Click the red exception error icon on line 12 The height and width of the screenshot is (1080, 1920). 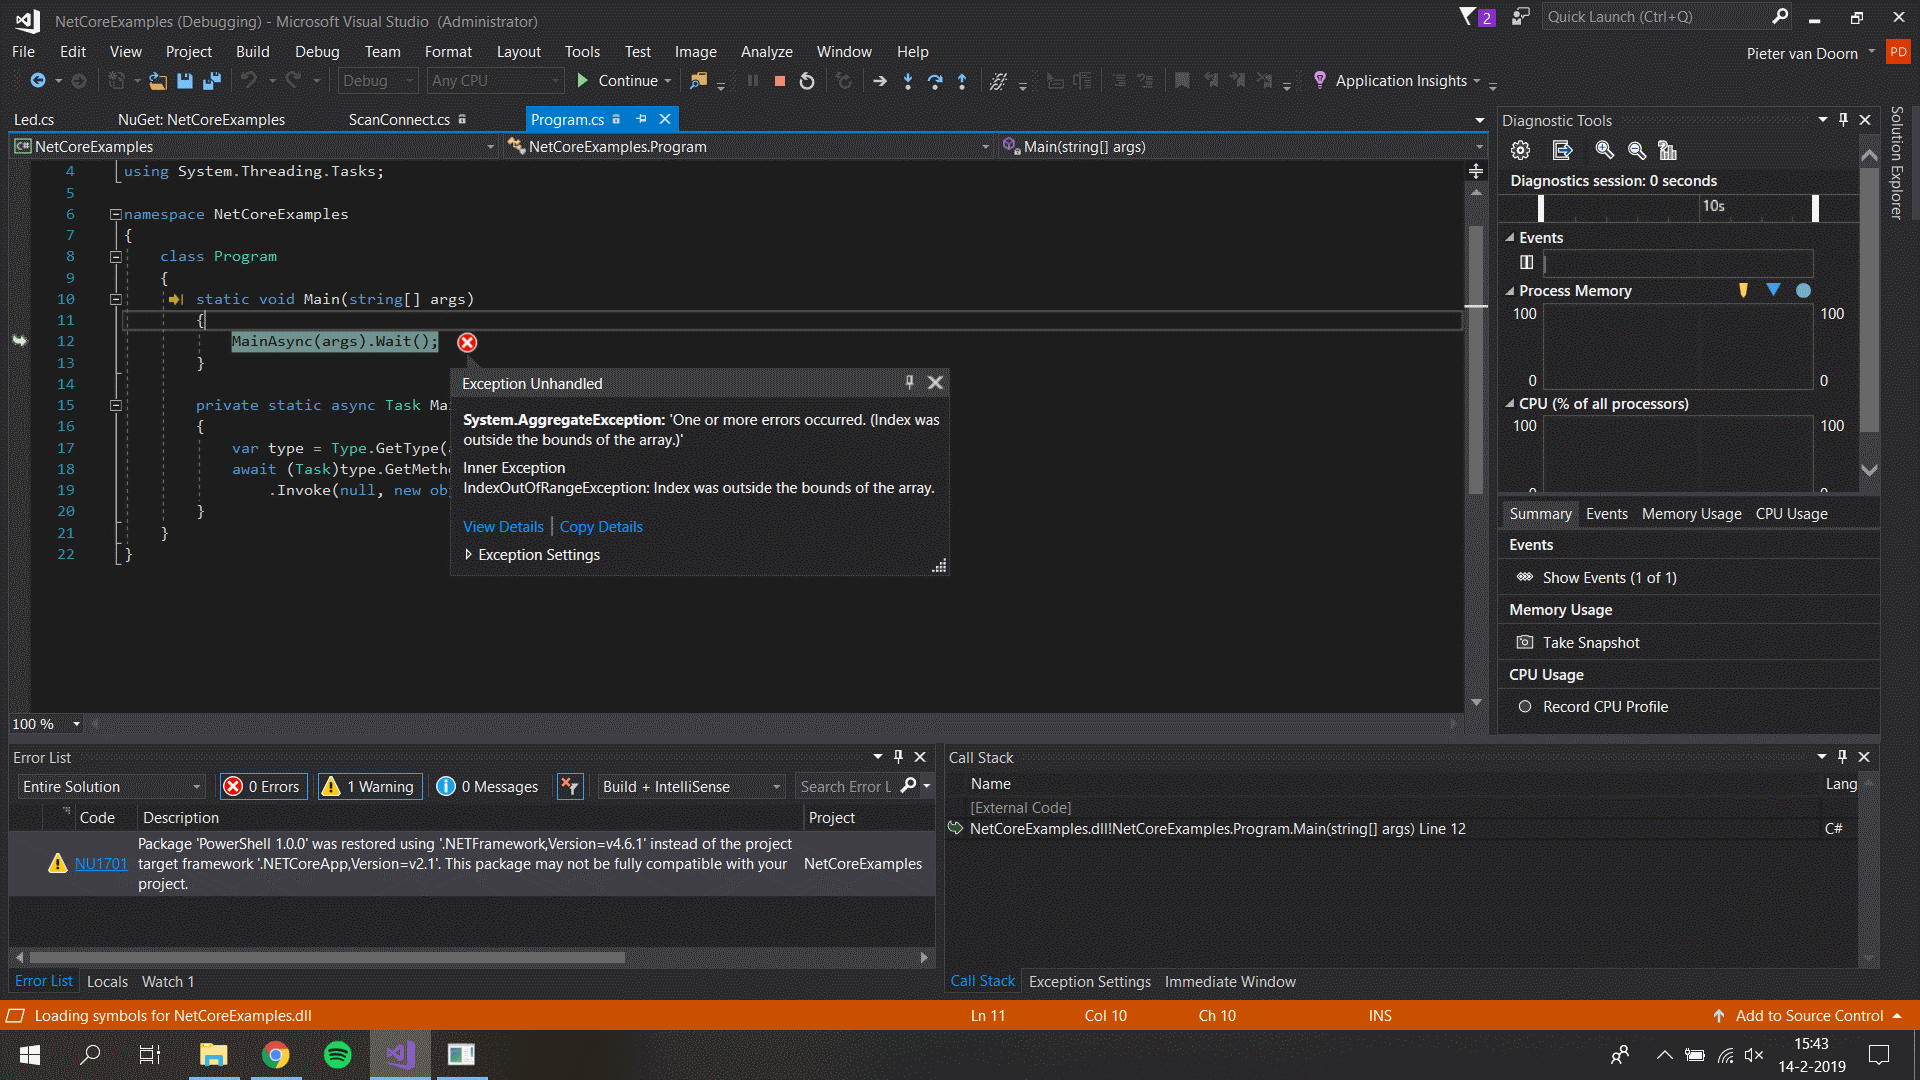(467, 342)
